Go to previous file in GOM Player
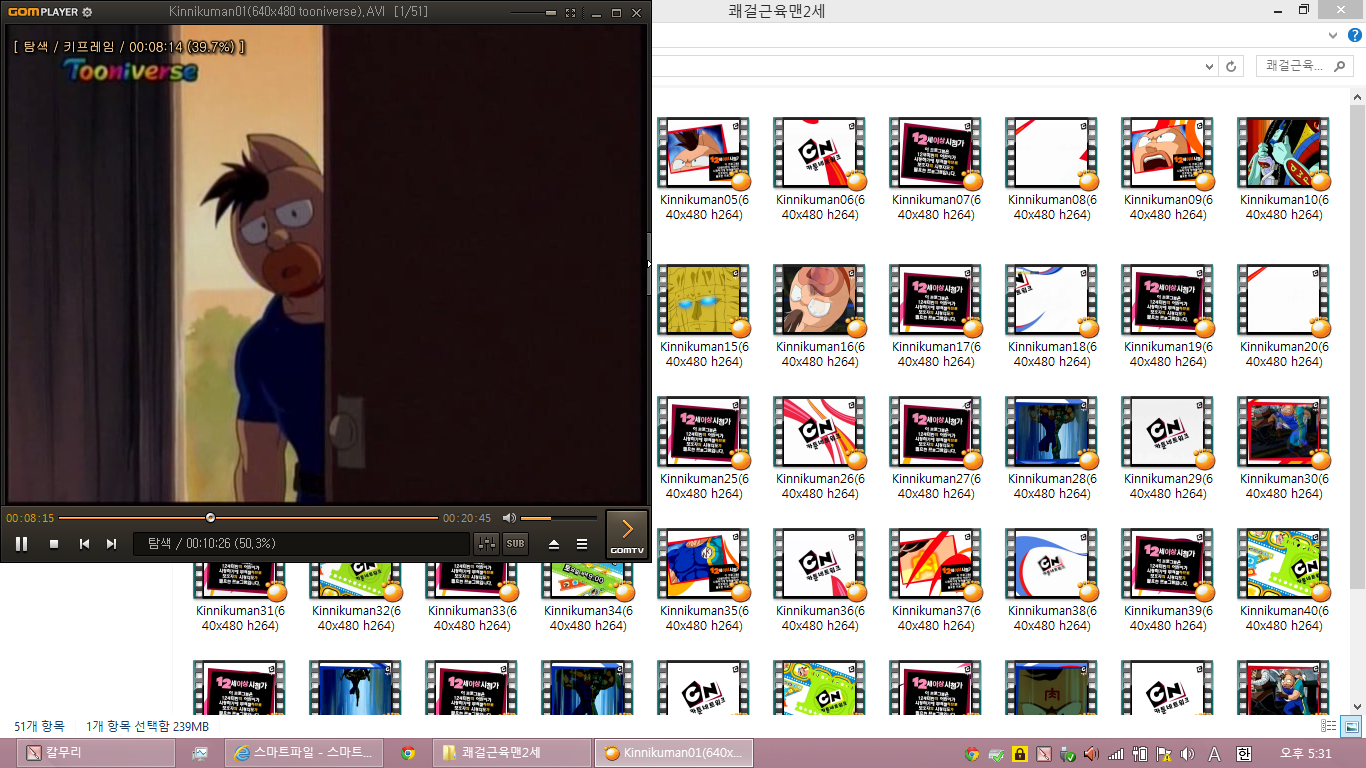This screenshot has width=1366, height=768. click(85, 544)
